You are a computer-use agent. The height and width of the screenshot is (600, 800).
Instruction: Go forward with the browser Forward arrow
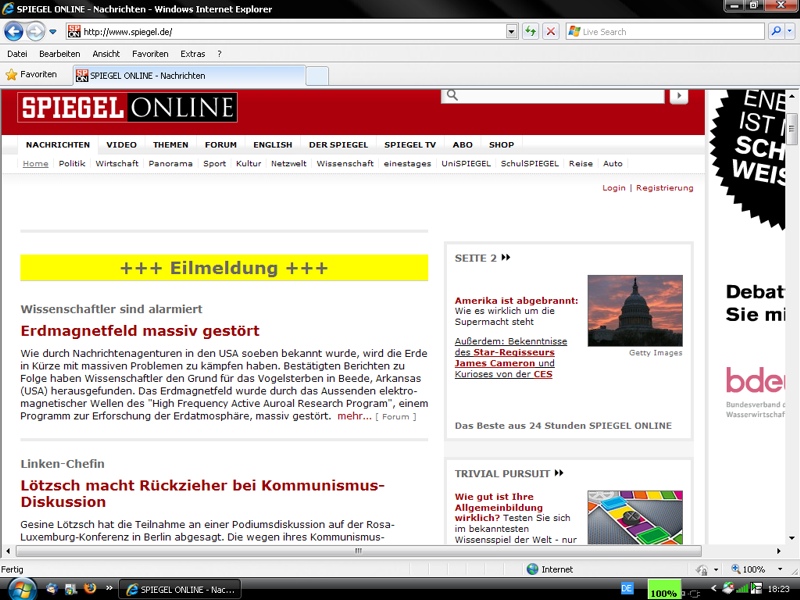35,32
